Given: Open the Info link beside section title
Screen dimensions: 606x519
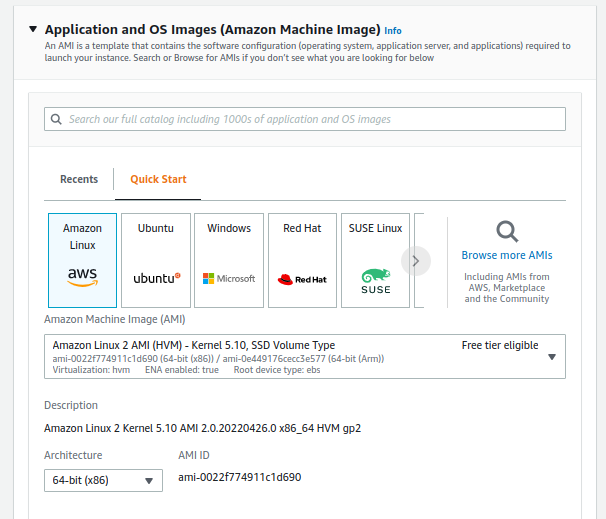Looking at the screenshot, I should tap(393, 31).
